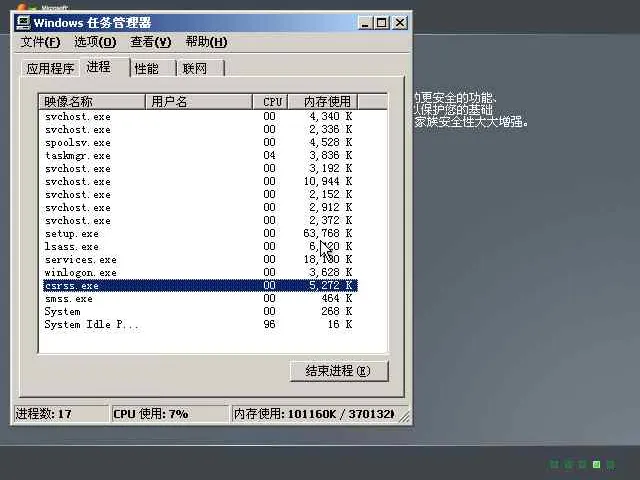Select svchost.exe using 2,336 K
Screen dimensions: 640x480
200,129
